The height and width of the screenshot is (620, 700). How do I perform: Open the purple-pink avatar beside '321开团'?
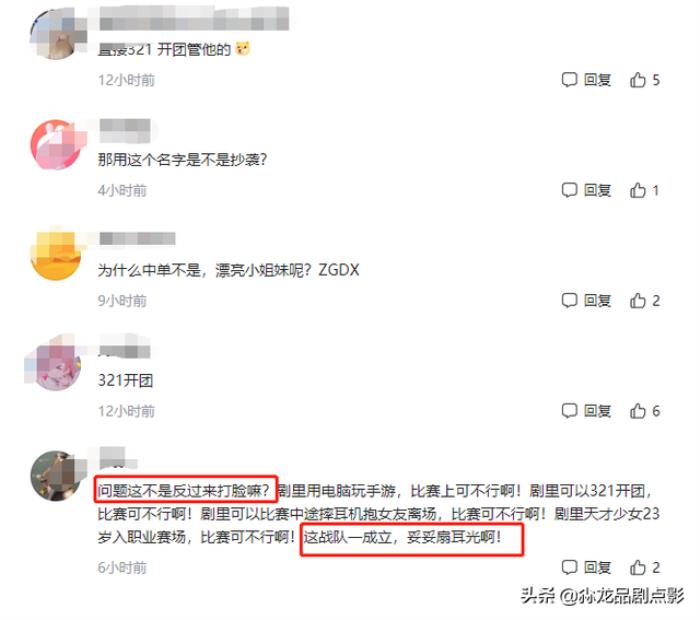[x=56, y=365]
